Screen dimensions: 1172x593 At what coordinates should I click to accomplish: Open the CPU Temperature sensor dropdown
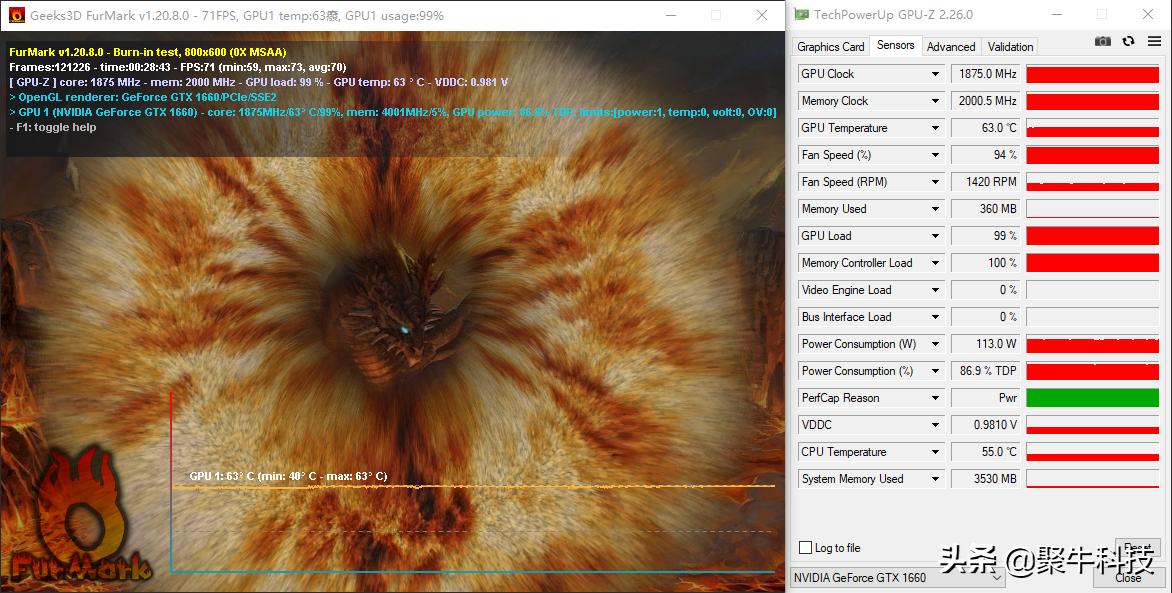935,452
